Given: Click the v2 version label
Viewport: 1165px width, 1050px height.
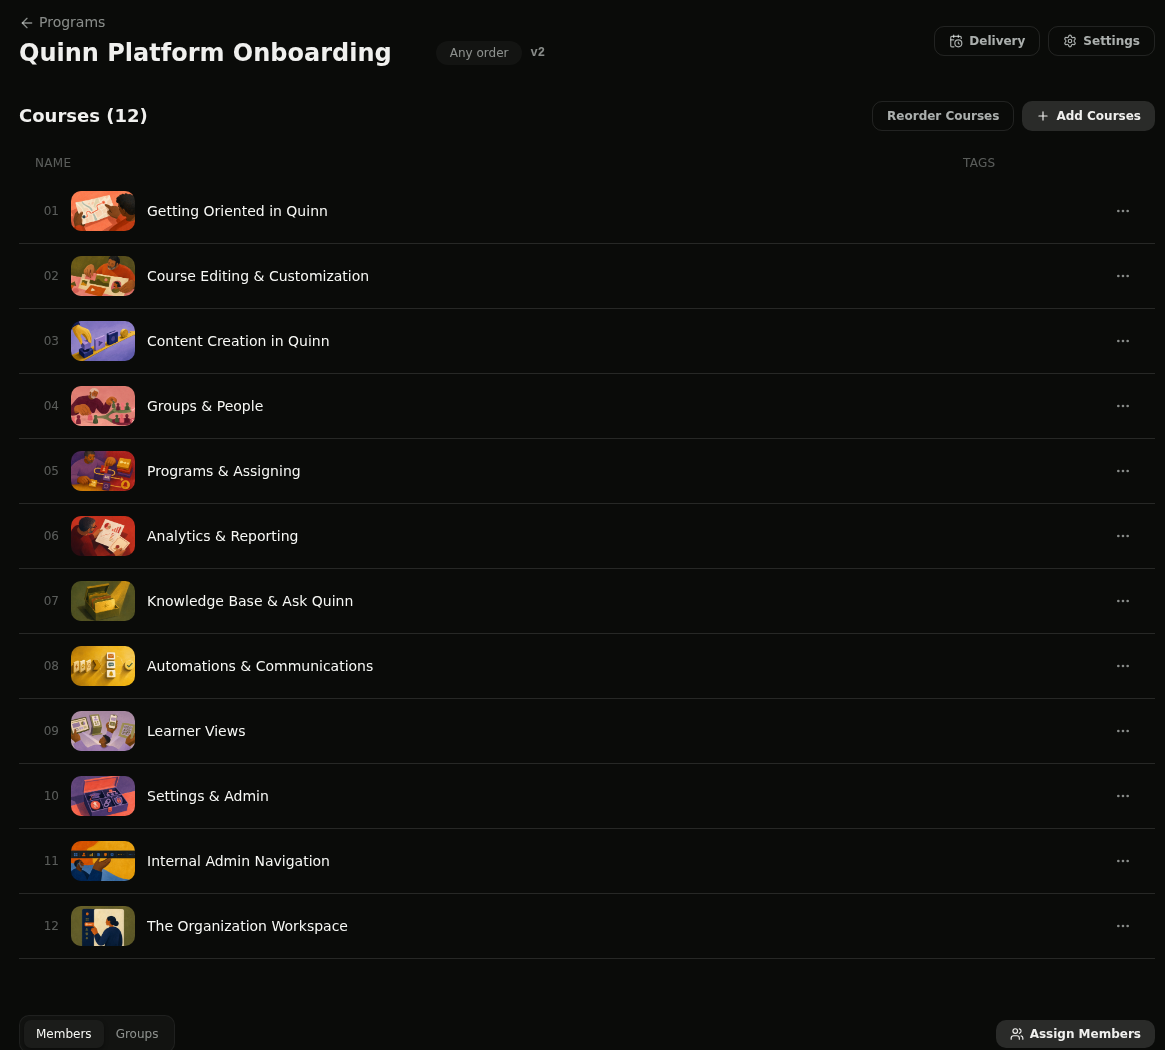Looking at the screenshot, I should tap(538, 52).
